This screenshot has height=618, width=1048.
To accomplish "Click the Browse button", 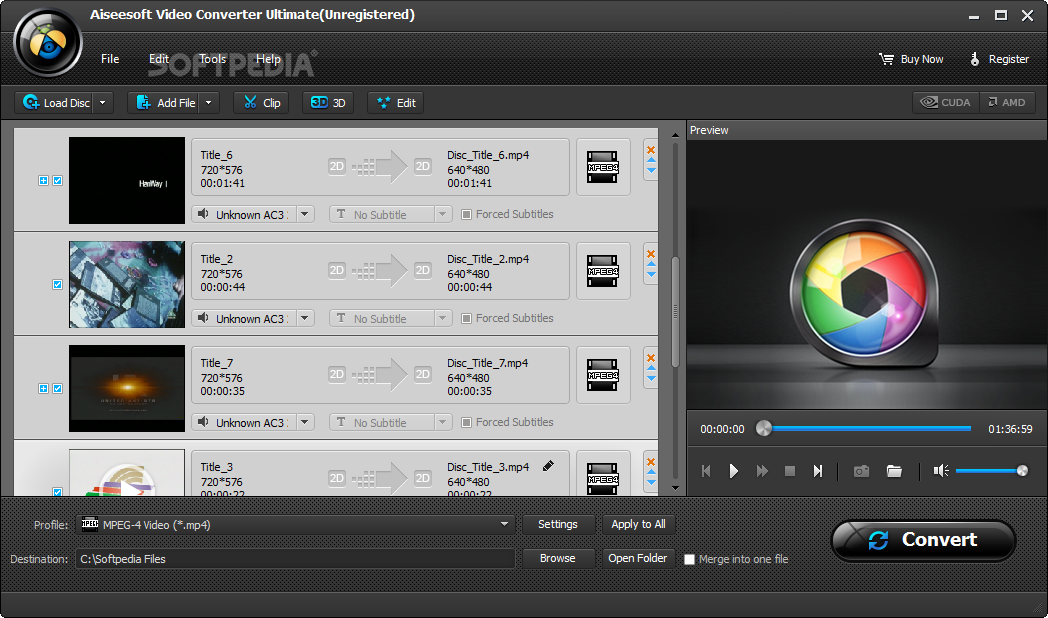I will click(x=557, y=559).
